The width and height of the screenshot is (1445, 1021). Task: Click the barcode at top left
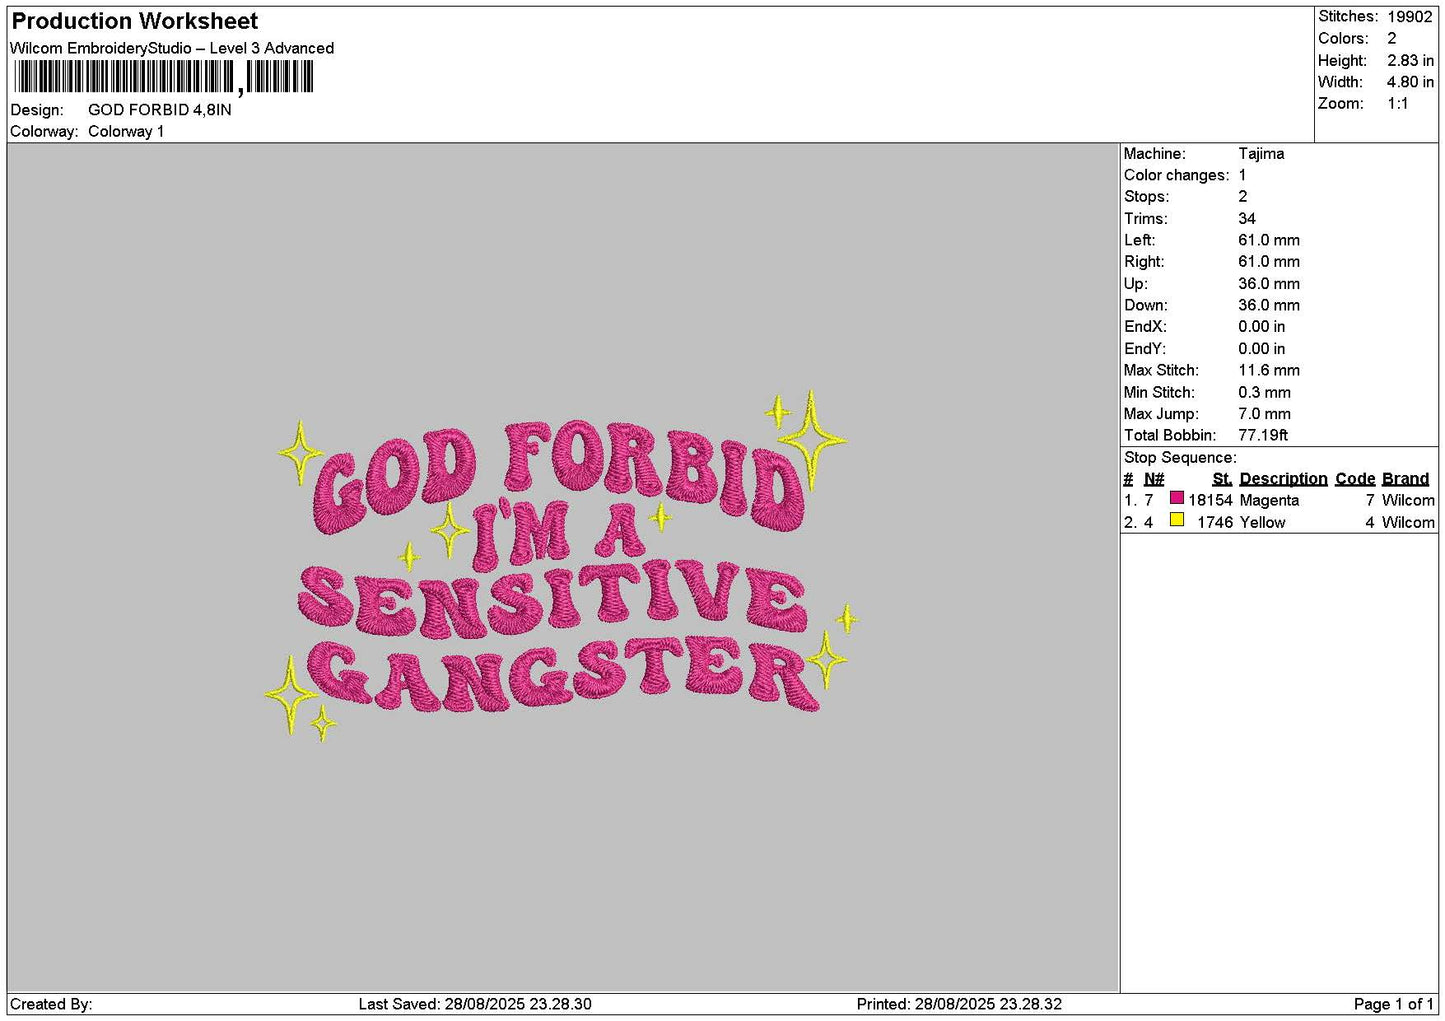coord(164,77)
